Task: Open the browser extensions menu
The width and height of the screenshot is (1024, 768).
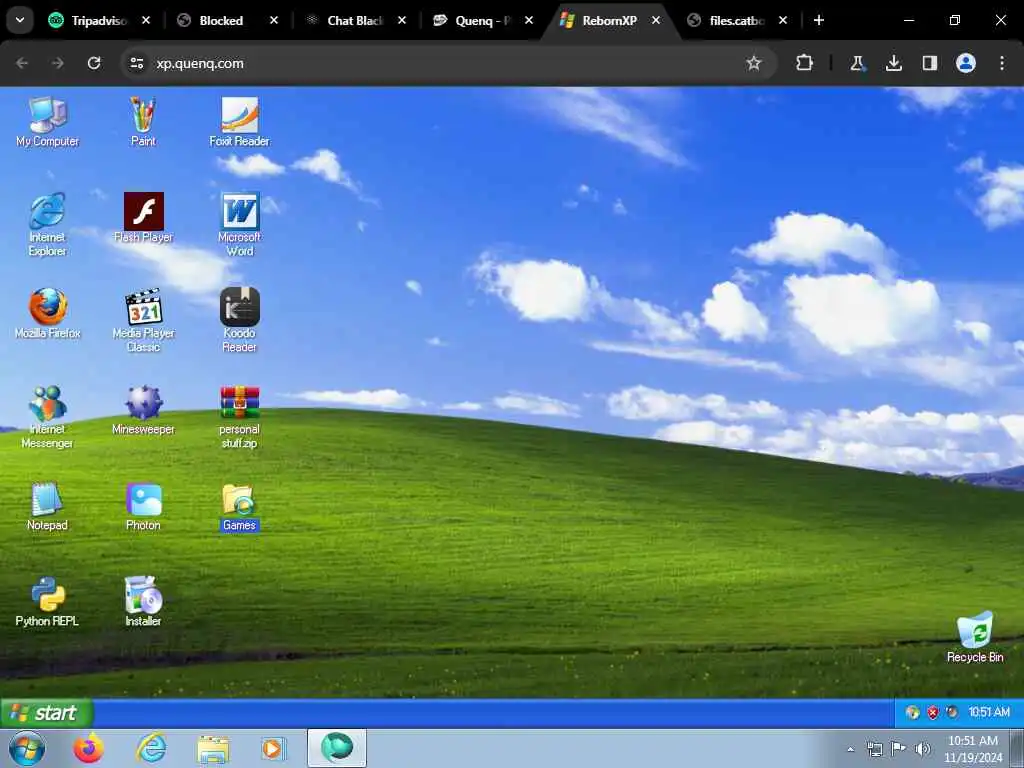Action: click(x=804, y=63)
